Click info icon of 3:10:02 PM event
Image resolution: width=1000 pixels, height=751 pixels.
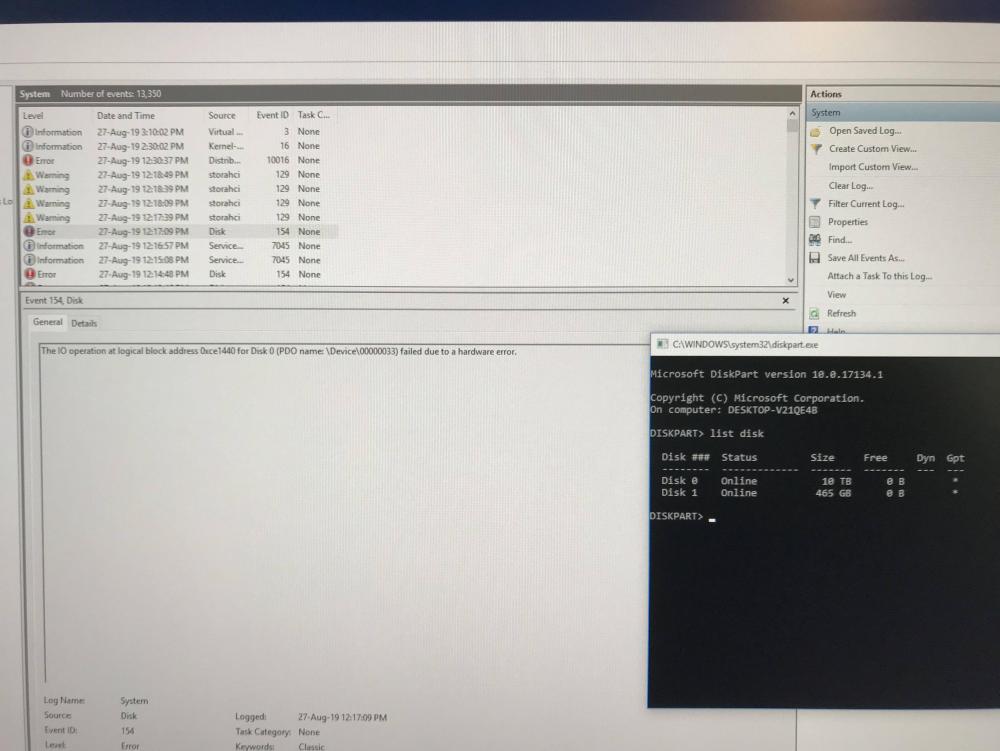(27, 132)
